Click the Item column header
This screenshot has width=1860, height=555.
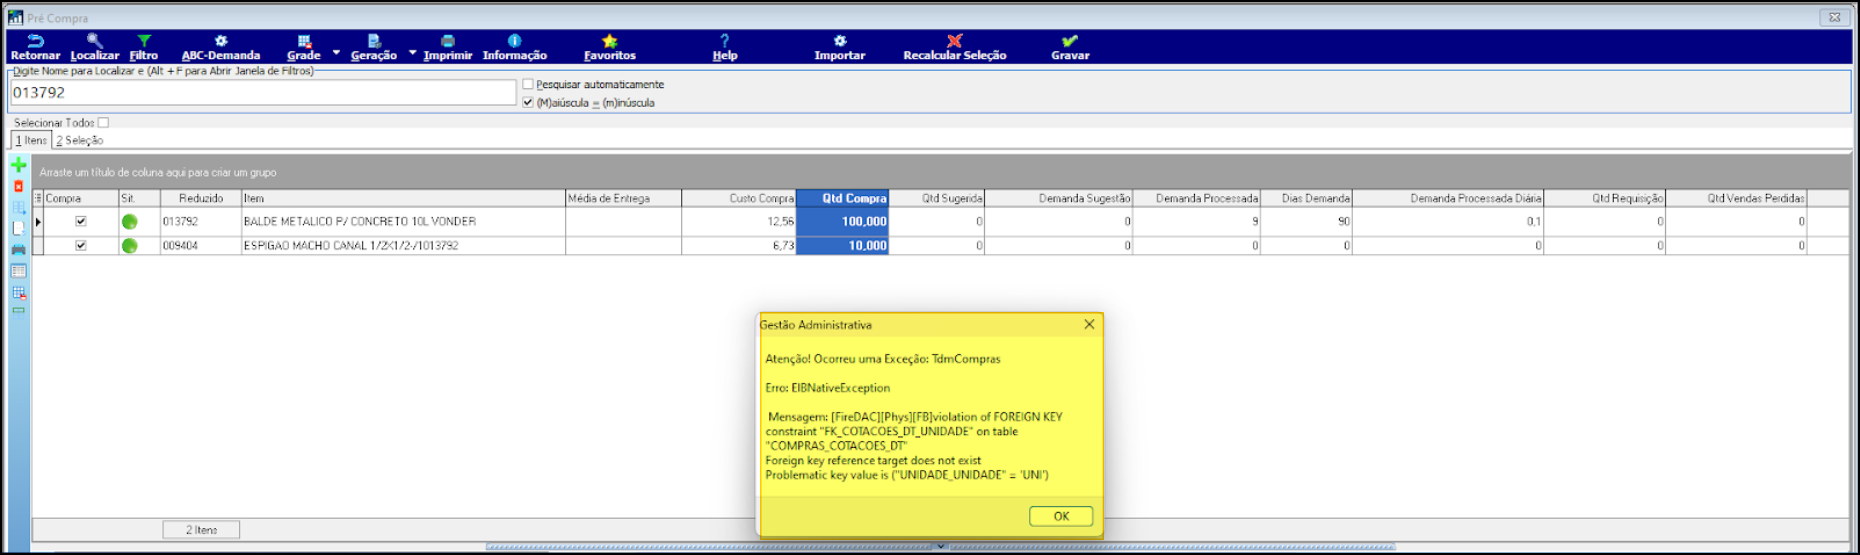(x=403, y=198)
